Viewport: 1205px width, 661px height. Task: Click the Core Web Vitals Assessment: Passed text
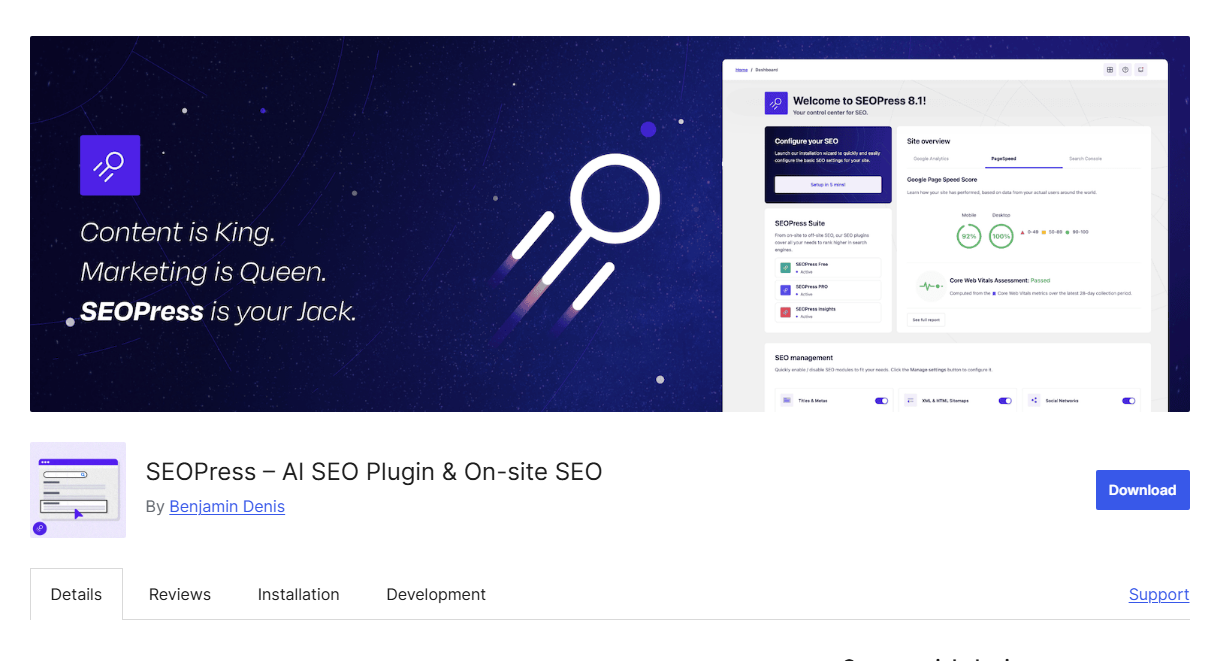pos(999,281)
